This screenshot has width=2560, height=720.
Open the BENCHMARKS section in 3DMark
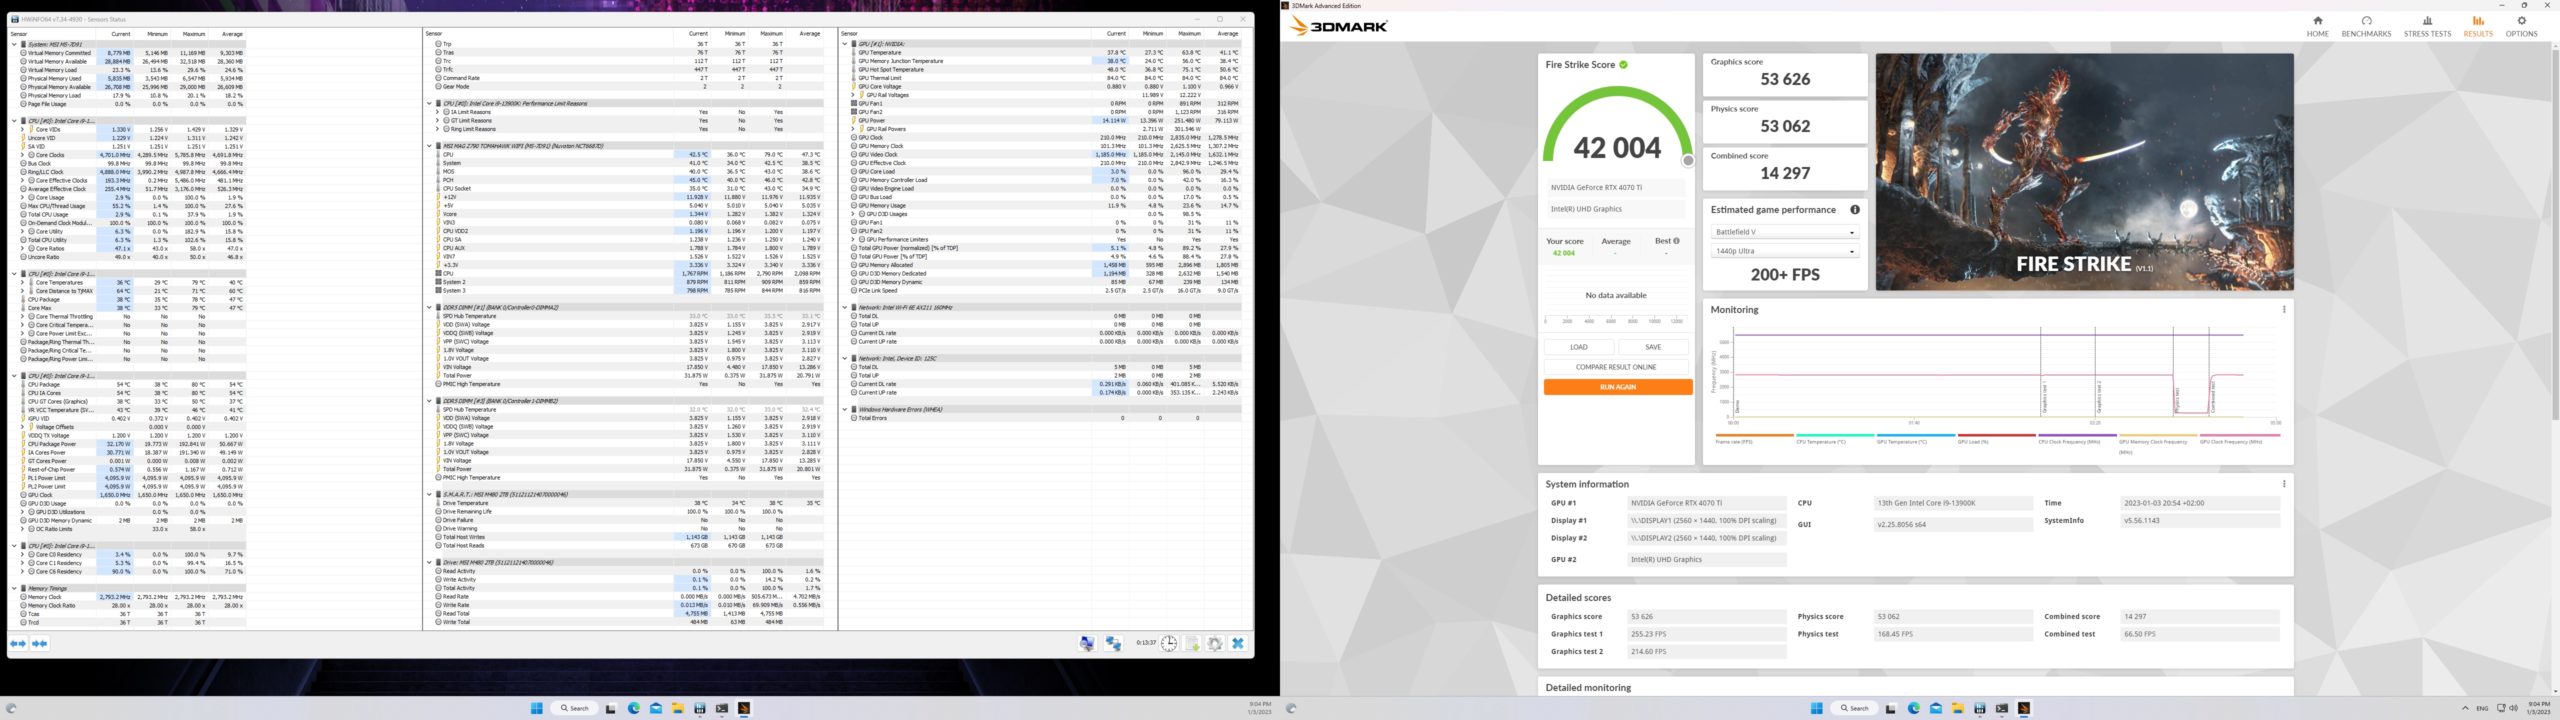(x=2366, y=27)
